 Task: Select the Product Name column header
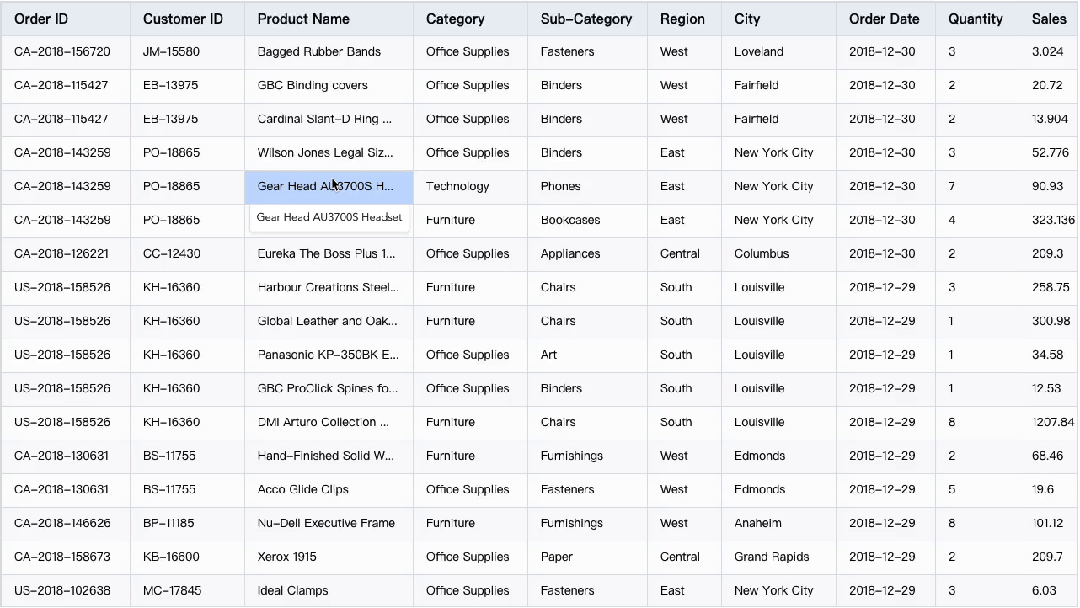coord(304,19)
